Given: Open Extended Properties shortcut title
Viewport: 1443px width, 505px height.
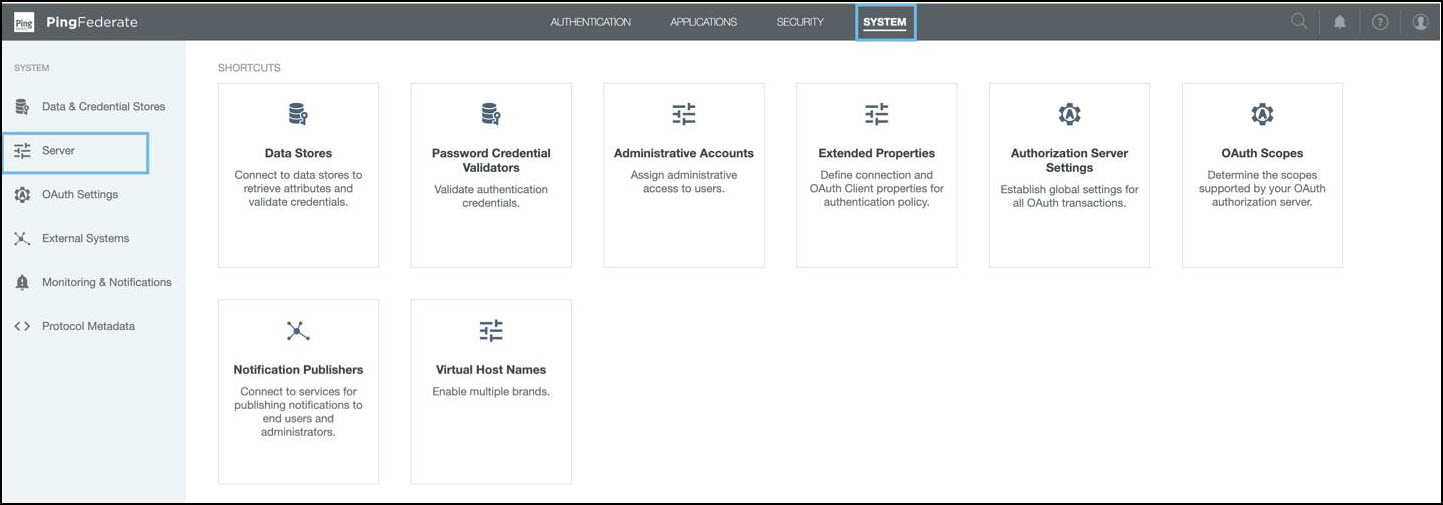Looking at the screenshot, I should 877,154.
